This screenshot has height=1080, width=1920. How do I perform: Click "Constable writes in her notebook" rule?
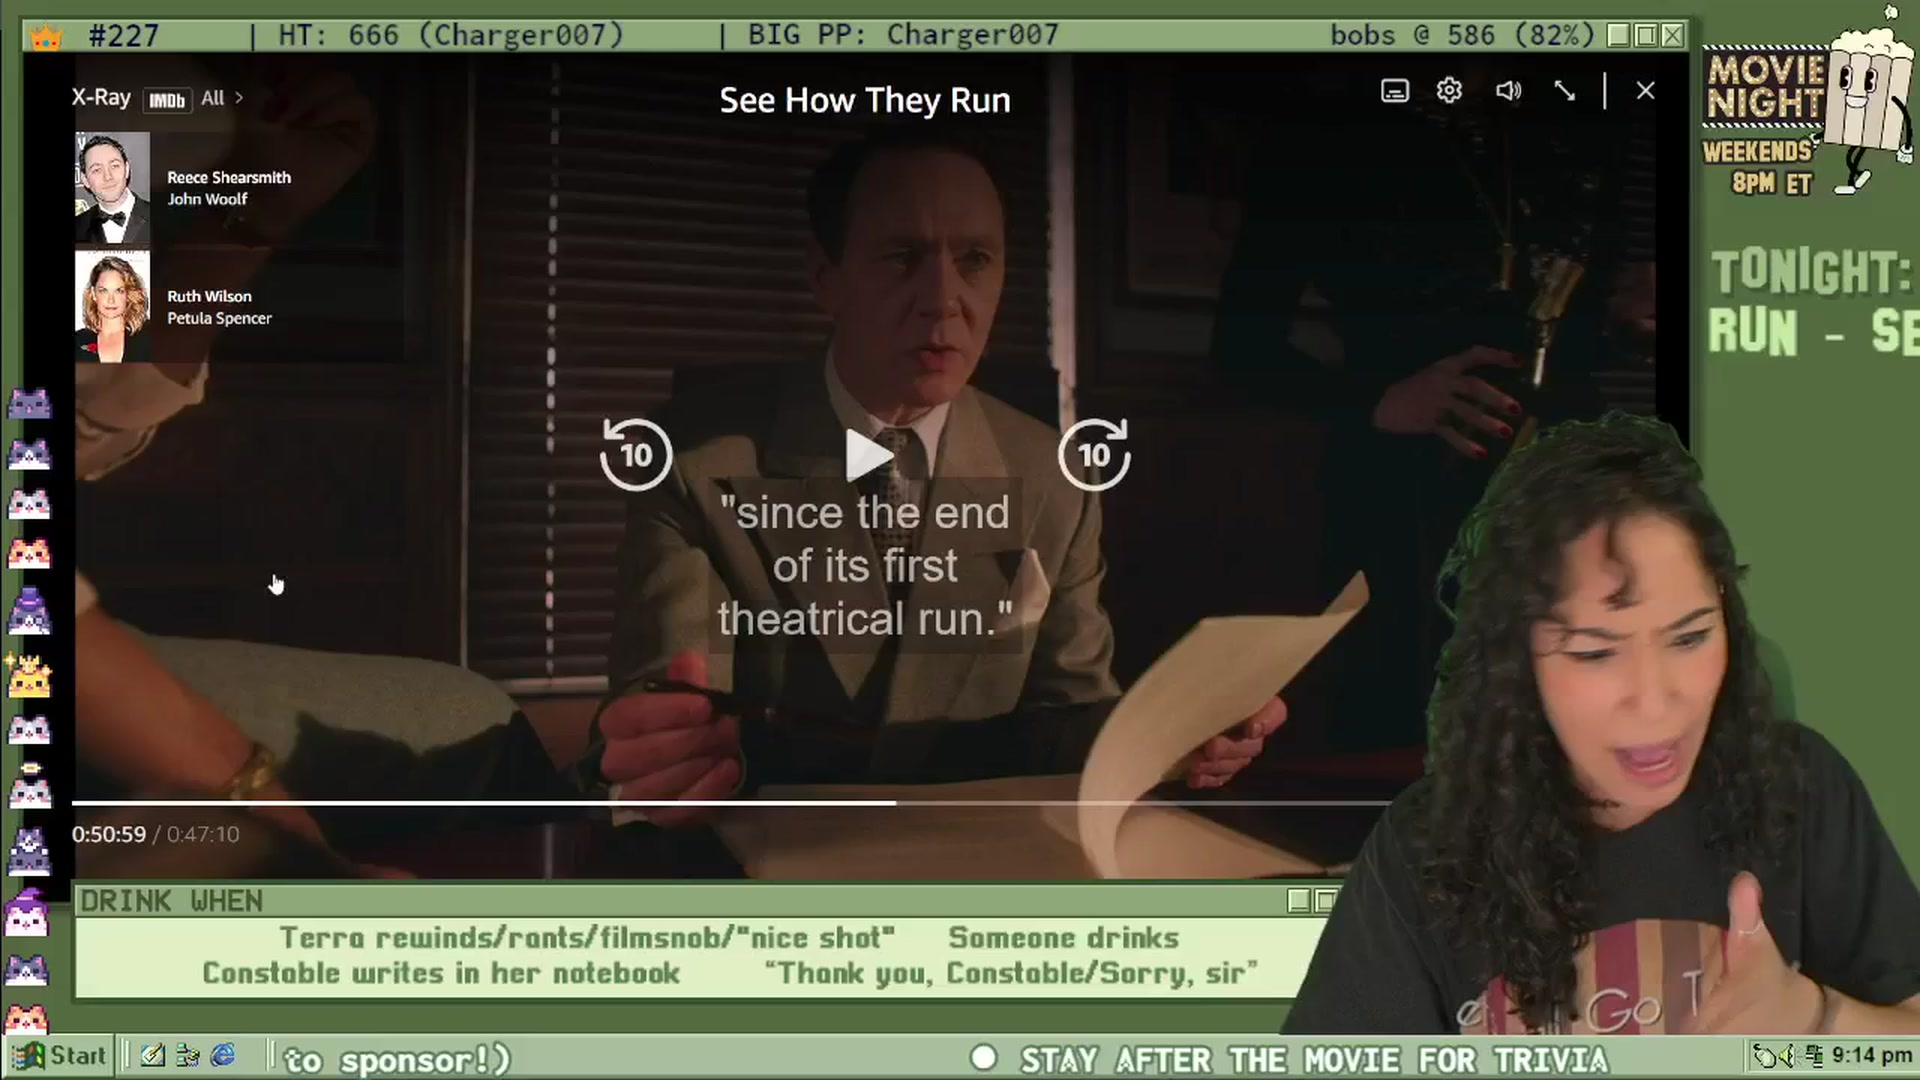click(x=441, y=973)
